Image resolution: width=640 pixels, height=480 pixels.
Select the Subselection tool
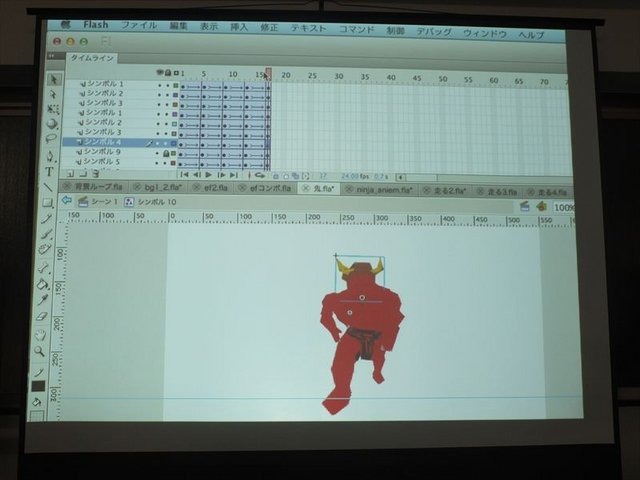coord(53,94)
